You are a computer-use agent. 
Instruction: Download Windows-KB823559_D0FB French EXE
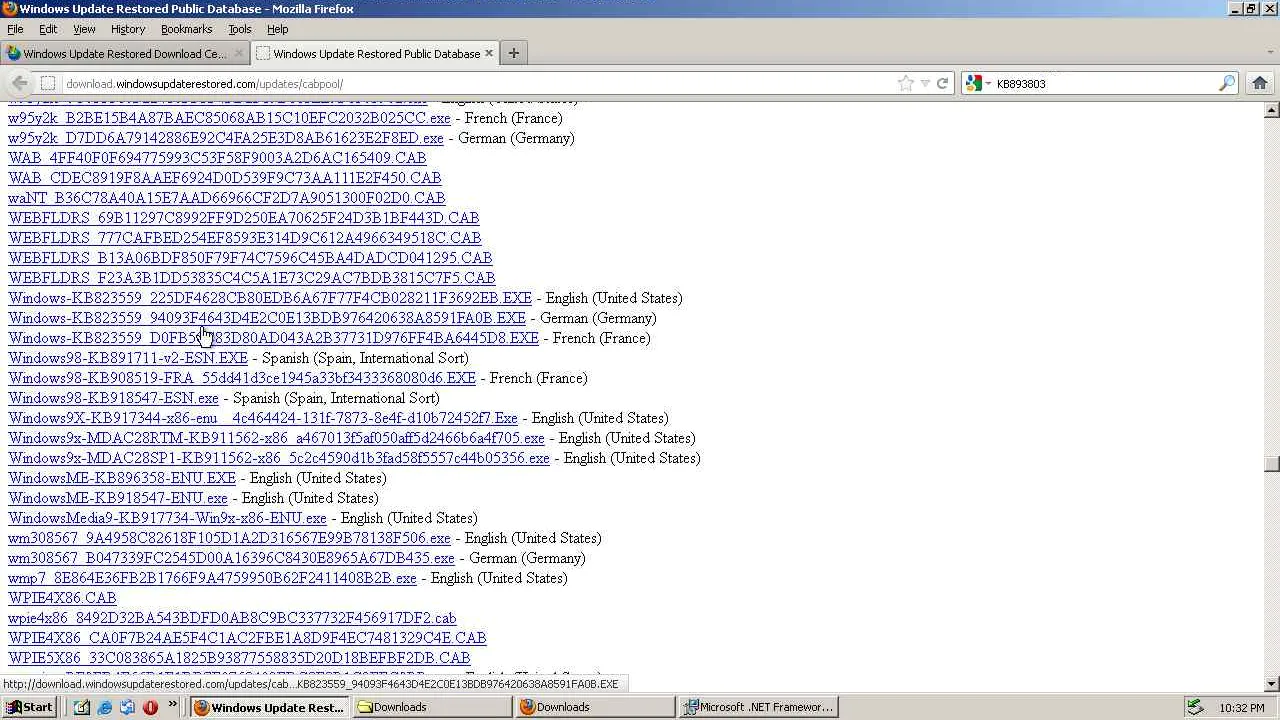[x=273, y=338]
